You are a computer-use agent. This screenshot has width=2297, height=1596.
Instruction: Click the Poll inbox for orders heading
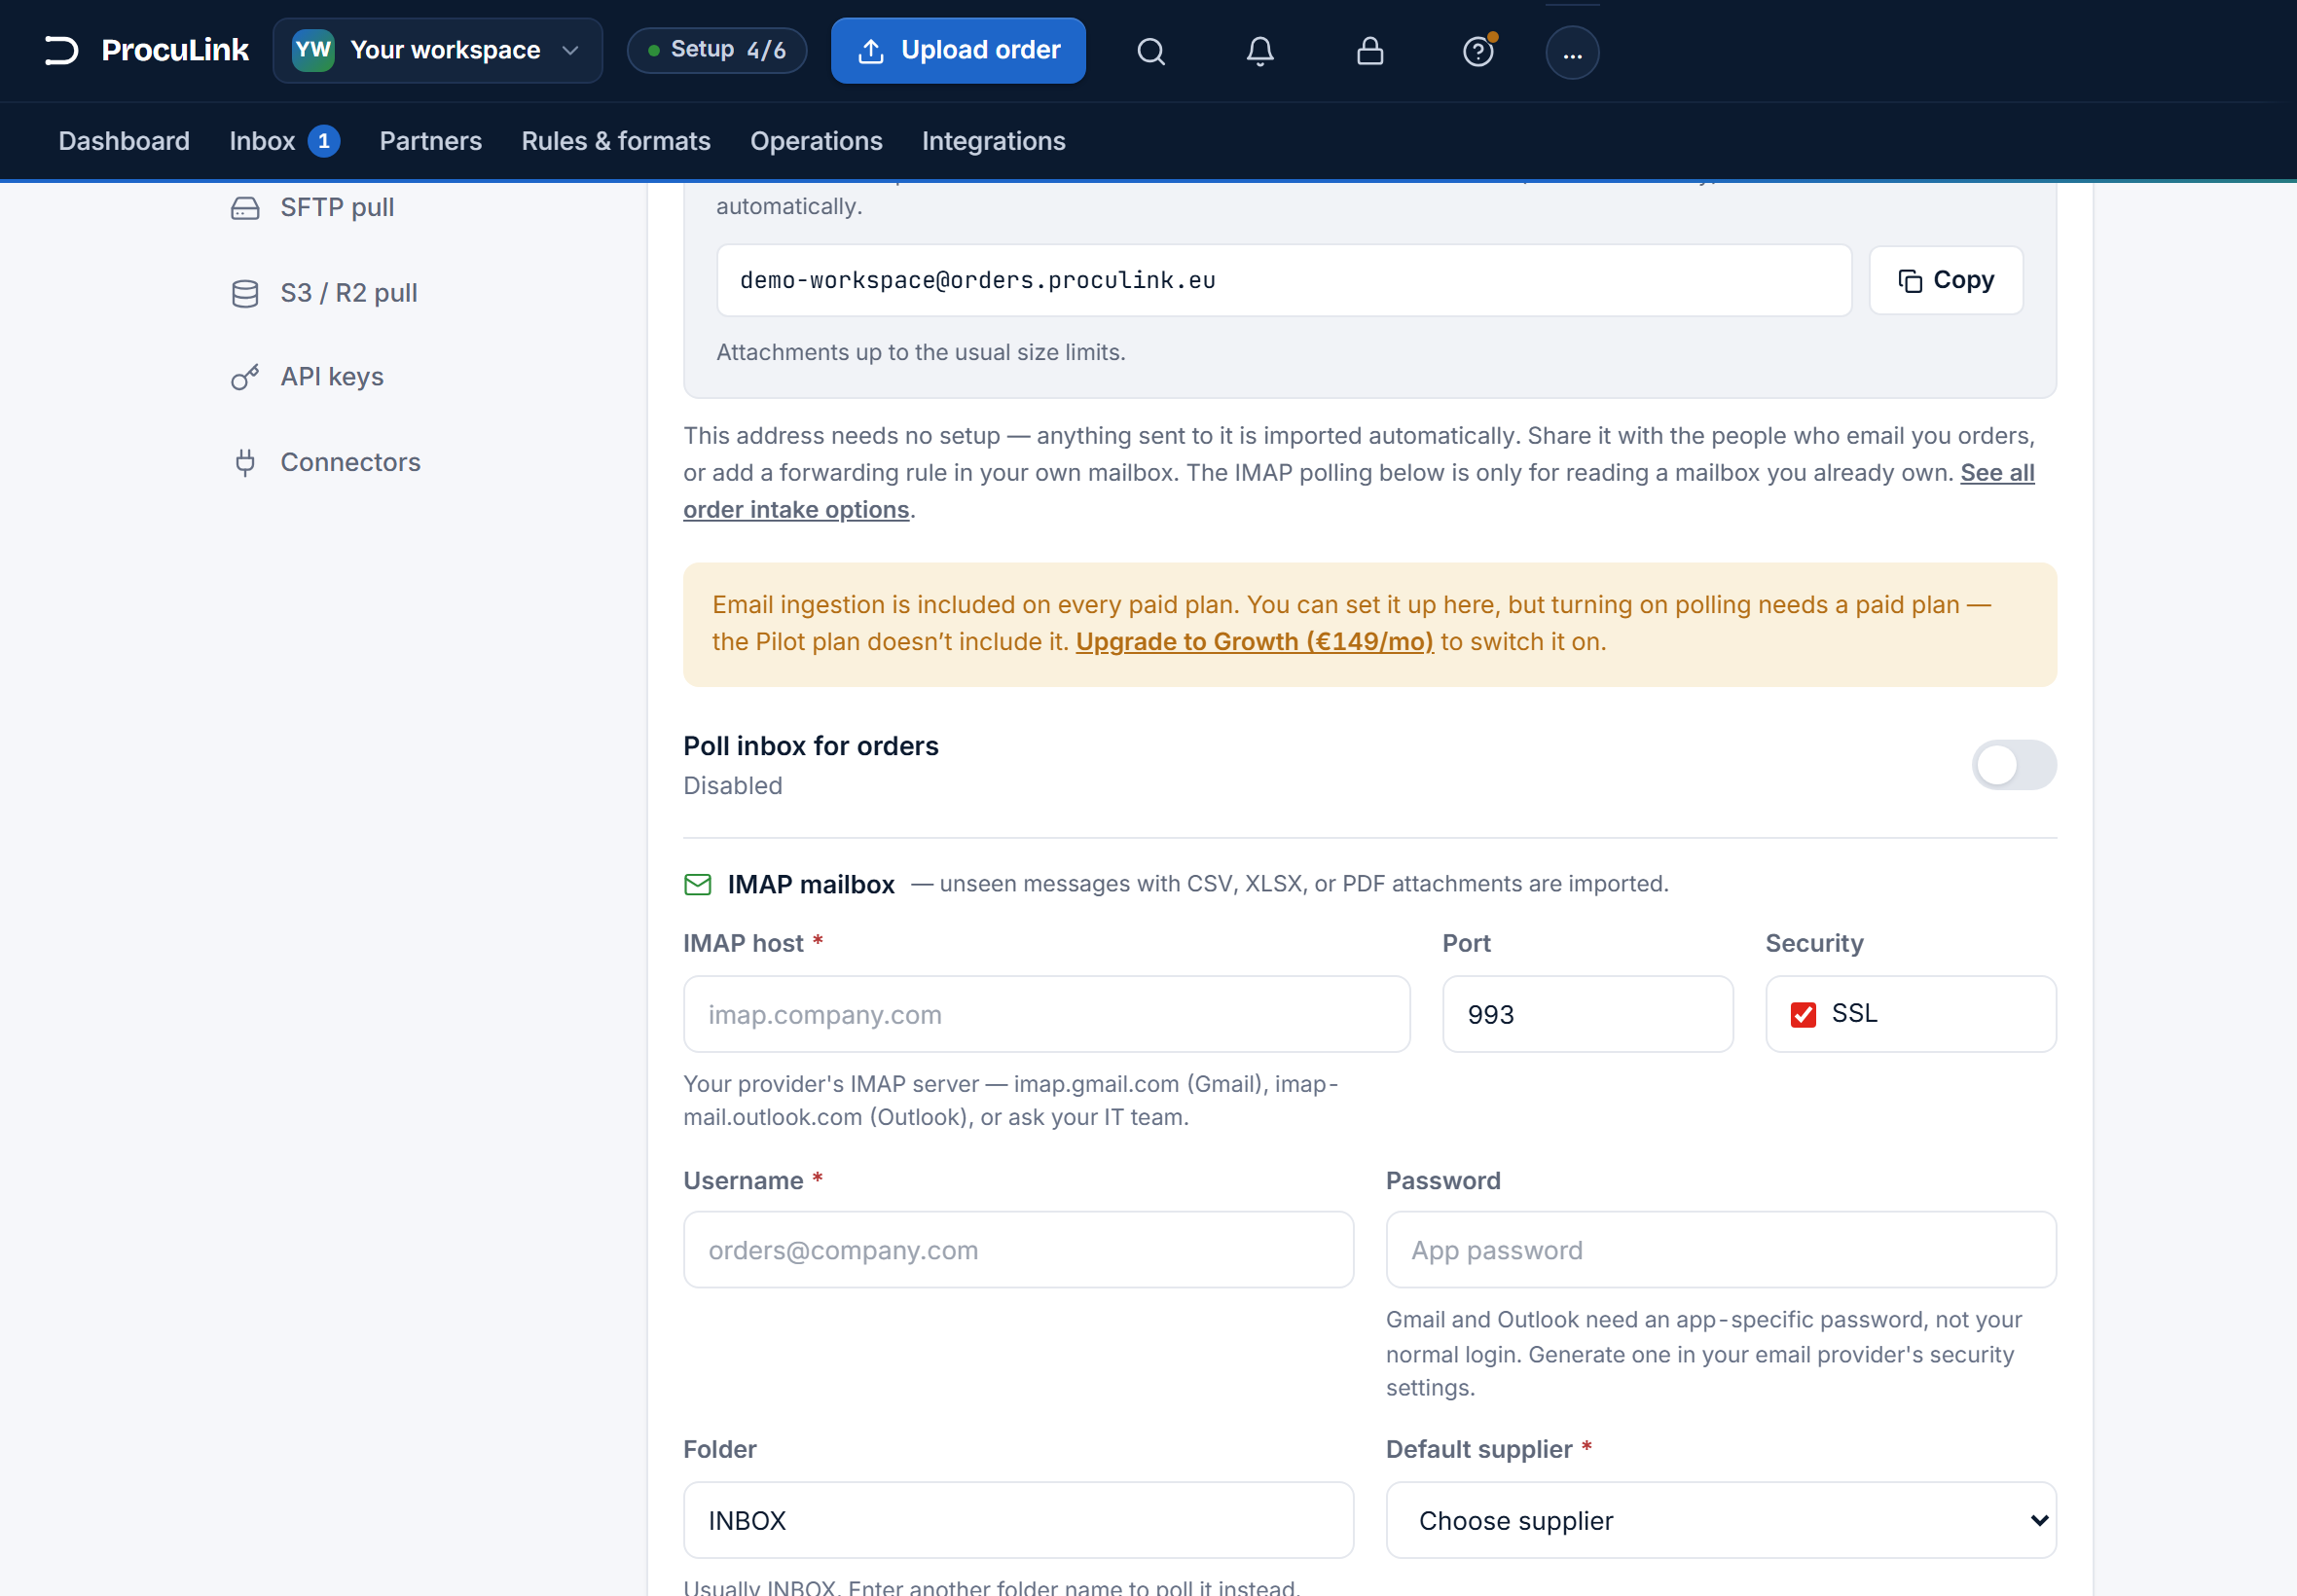(x=811, y=746)
